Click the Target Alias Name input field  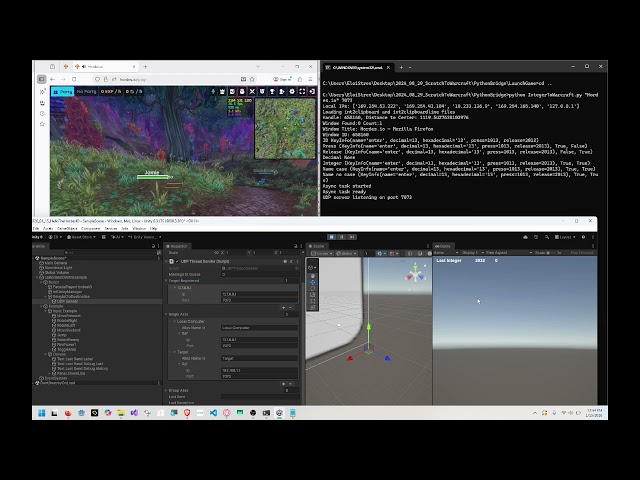[x=260, y=358]
